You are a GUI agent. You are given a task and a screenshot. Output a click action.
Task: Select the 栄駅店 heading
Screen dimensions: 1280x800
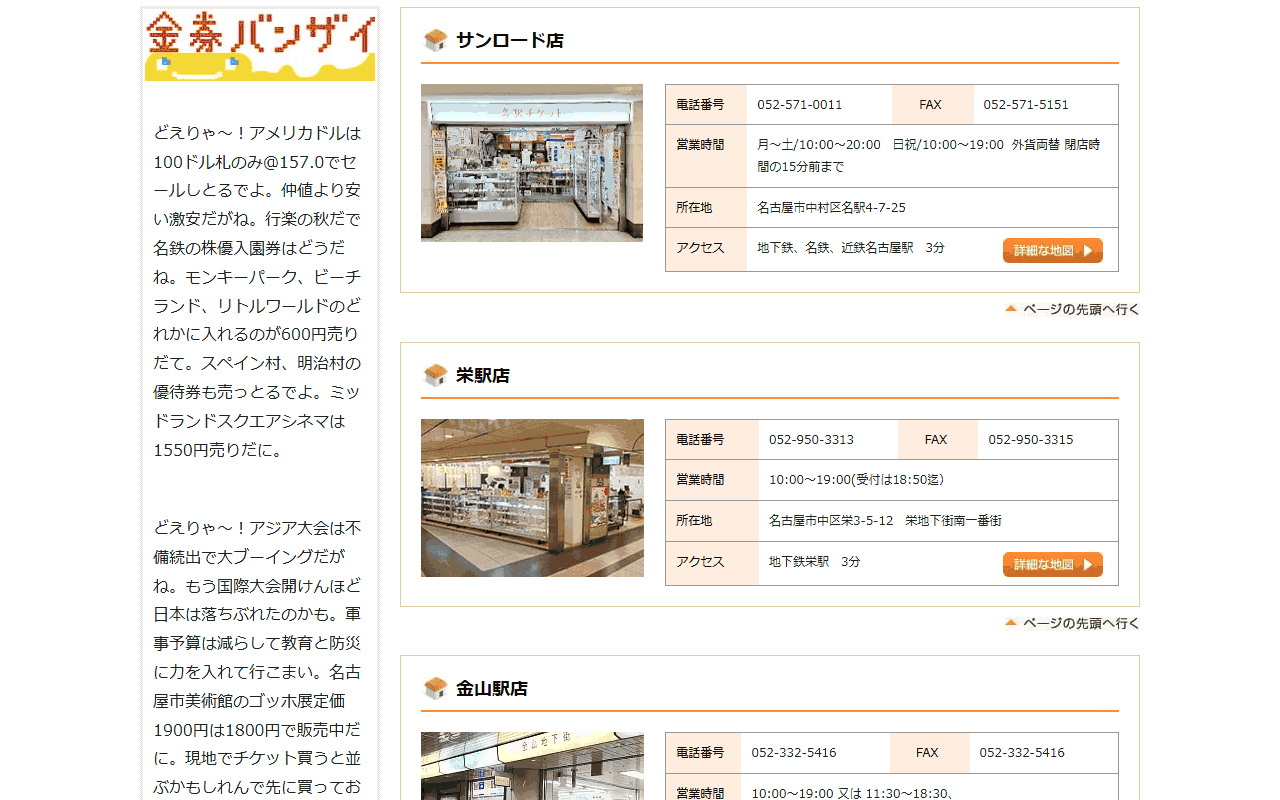click(x=483, y=375)
